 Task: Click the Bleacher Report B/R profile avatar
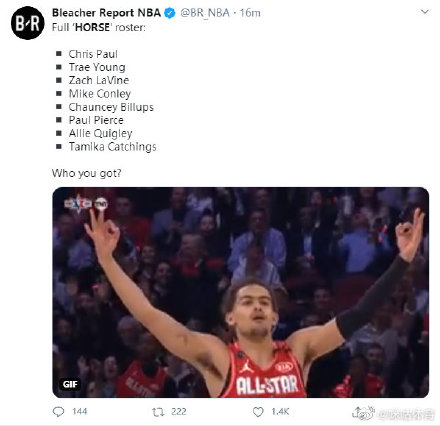(x=28, y=23)
